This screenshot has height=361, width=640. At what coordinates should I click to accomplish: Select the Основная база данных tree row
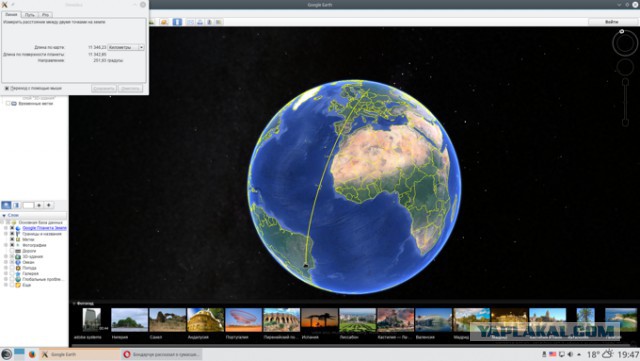coord(40,223)
